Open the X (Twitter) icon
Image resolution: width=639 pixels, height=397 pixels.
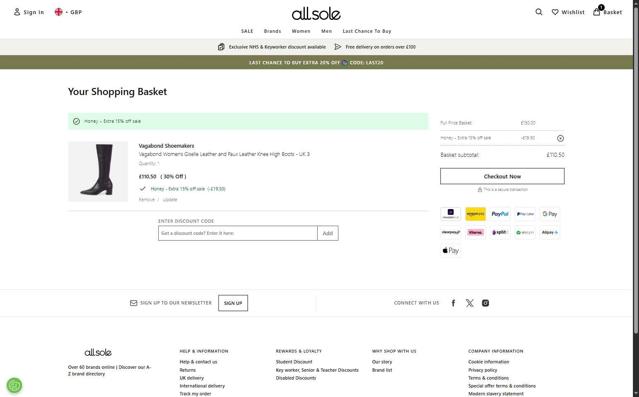point(469,303)
